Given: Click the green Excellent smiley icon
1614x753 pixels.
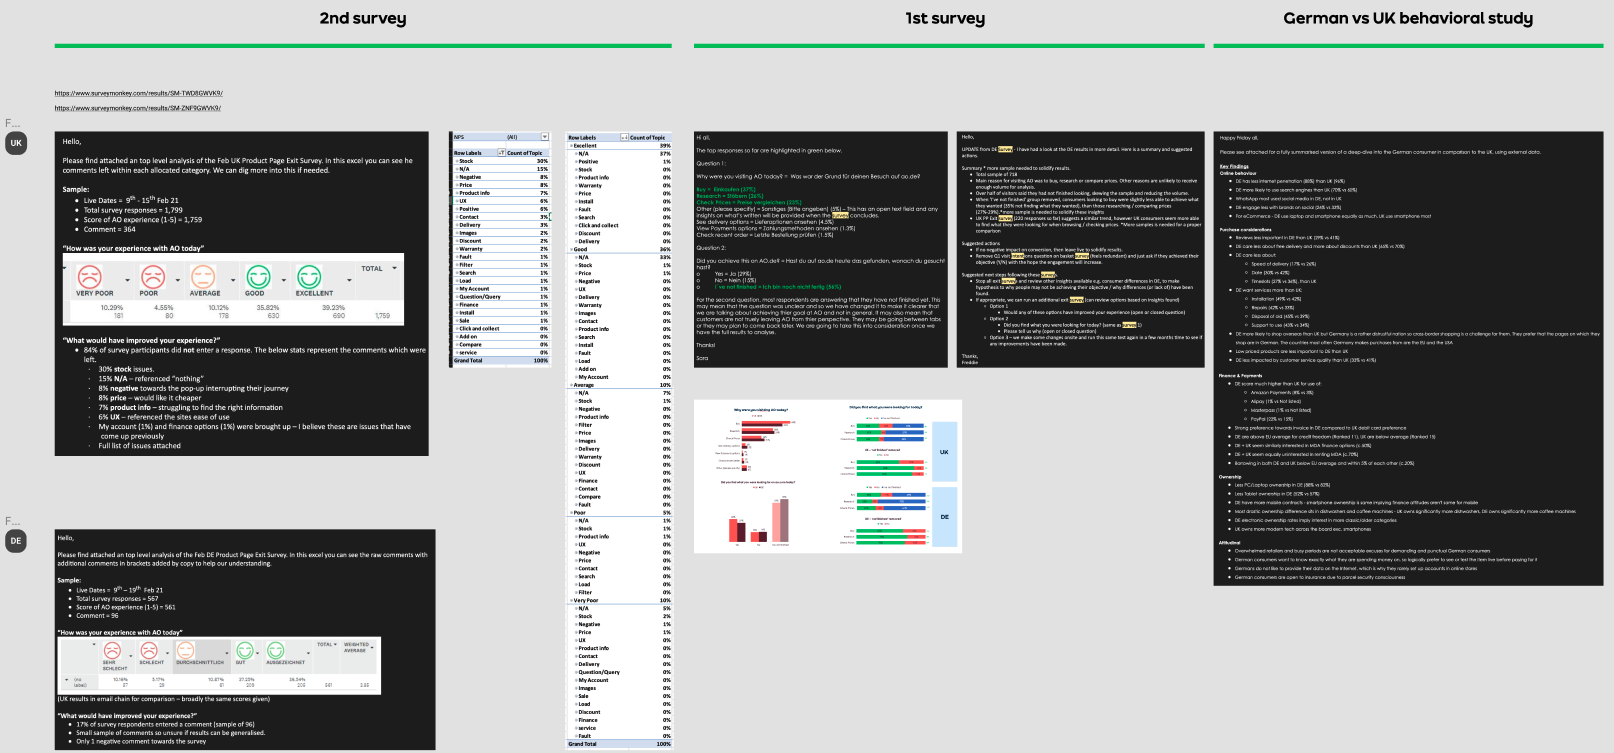Looking at the screenshot, I should (309, 276).
